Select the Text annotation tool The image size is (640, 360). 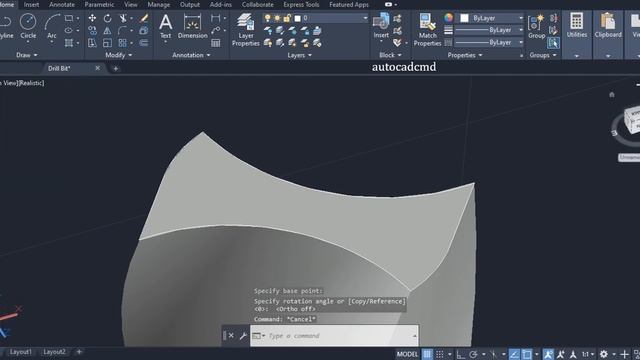pyautogui.click(x=165, y=26)
